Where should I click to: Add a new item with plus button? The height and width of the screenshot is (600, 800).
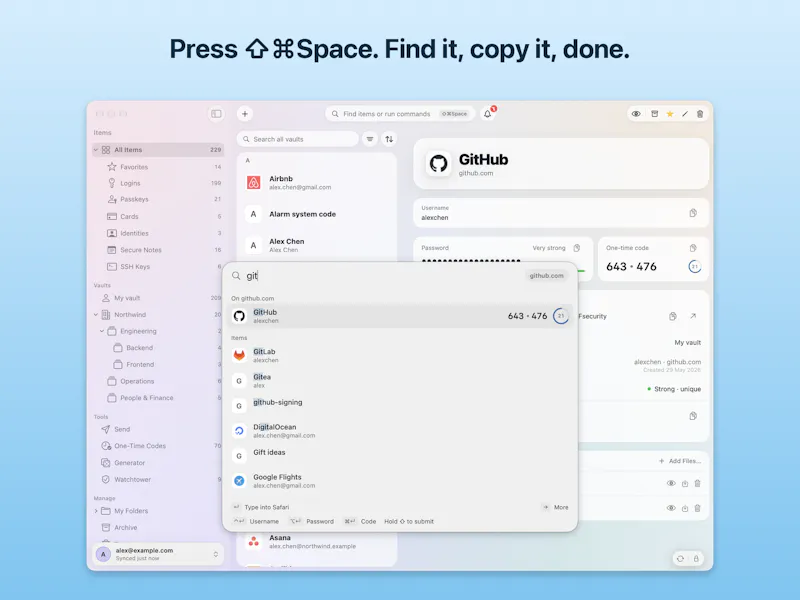point(245,114)
